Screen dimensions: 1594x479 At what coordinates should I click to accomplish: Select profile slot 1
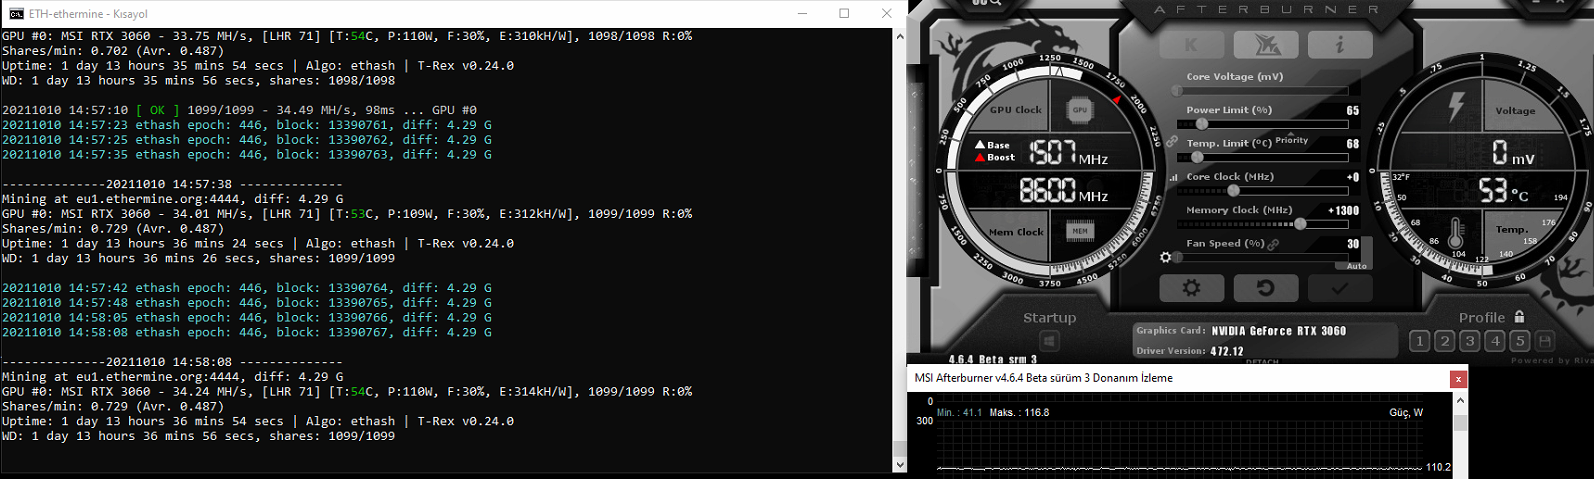pos(1419,341)
